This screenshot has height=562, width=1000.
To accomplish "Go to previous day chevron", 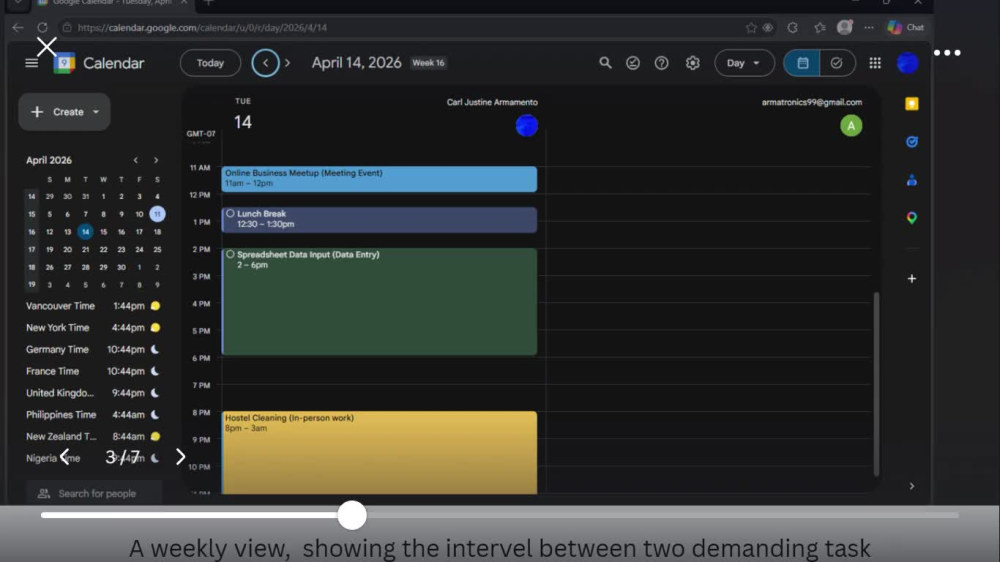I will coord(265,63).
